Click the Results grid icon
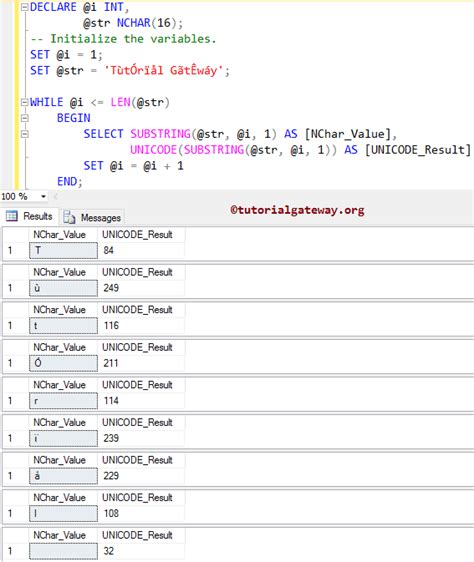The height and width of the screenshot is (562, 474). click(x=11, y=216)
